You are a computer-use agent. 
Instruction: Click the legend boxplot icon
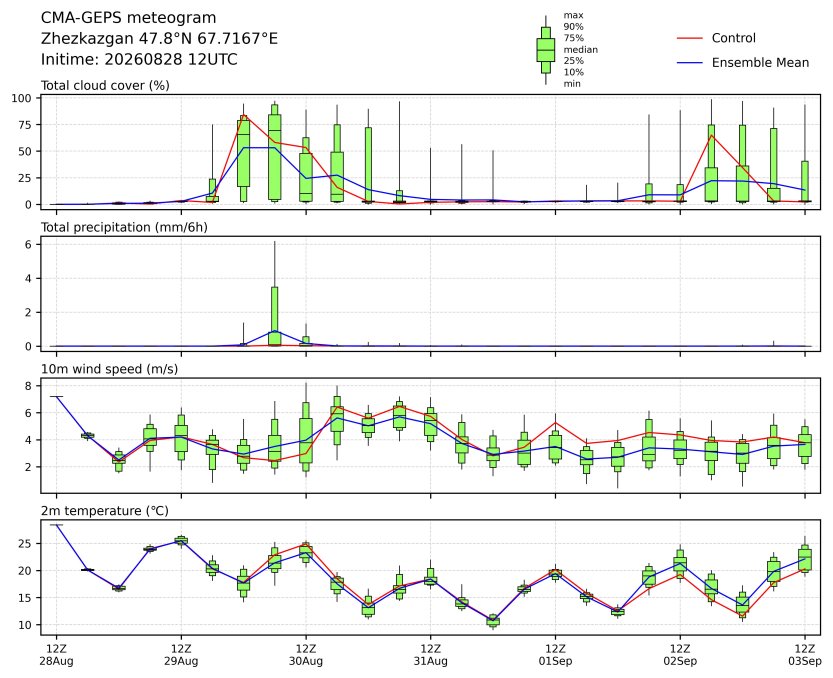click(x=546, y=50)
